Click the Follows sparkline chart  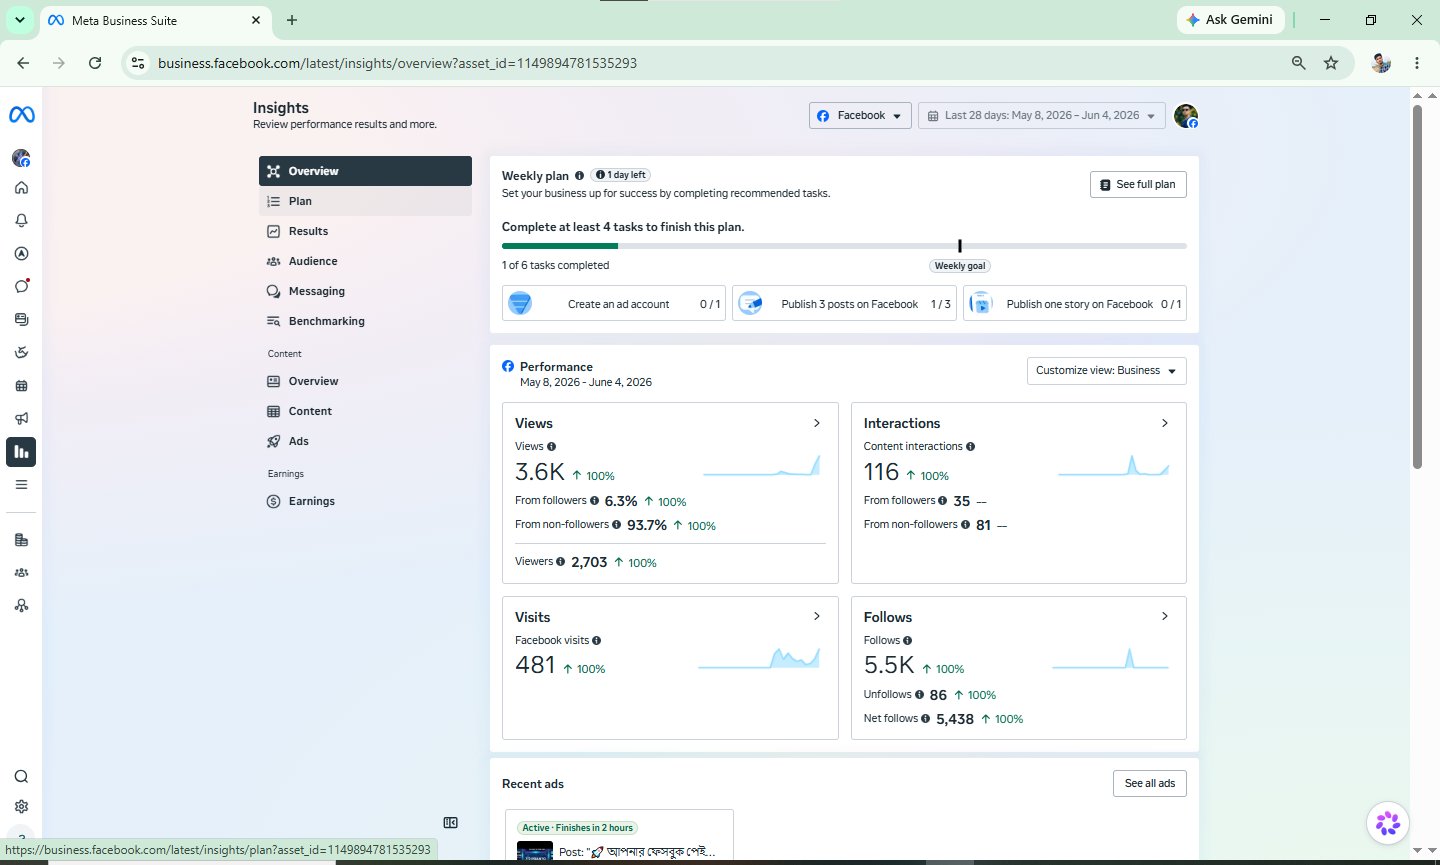pyautogui.click(x=1110, y=659)
